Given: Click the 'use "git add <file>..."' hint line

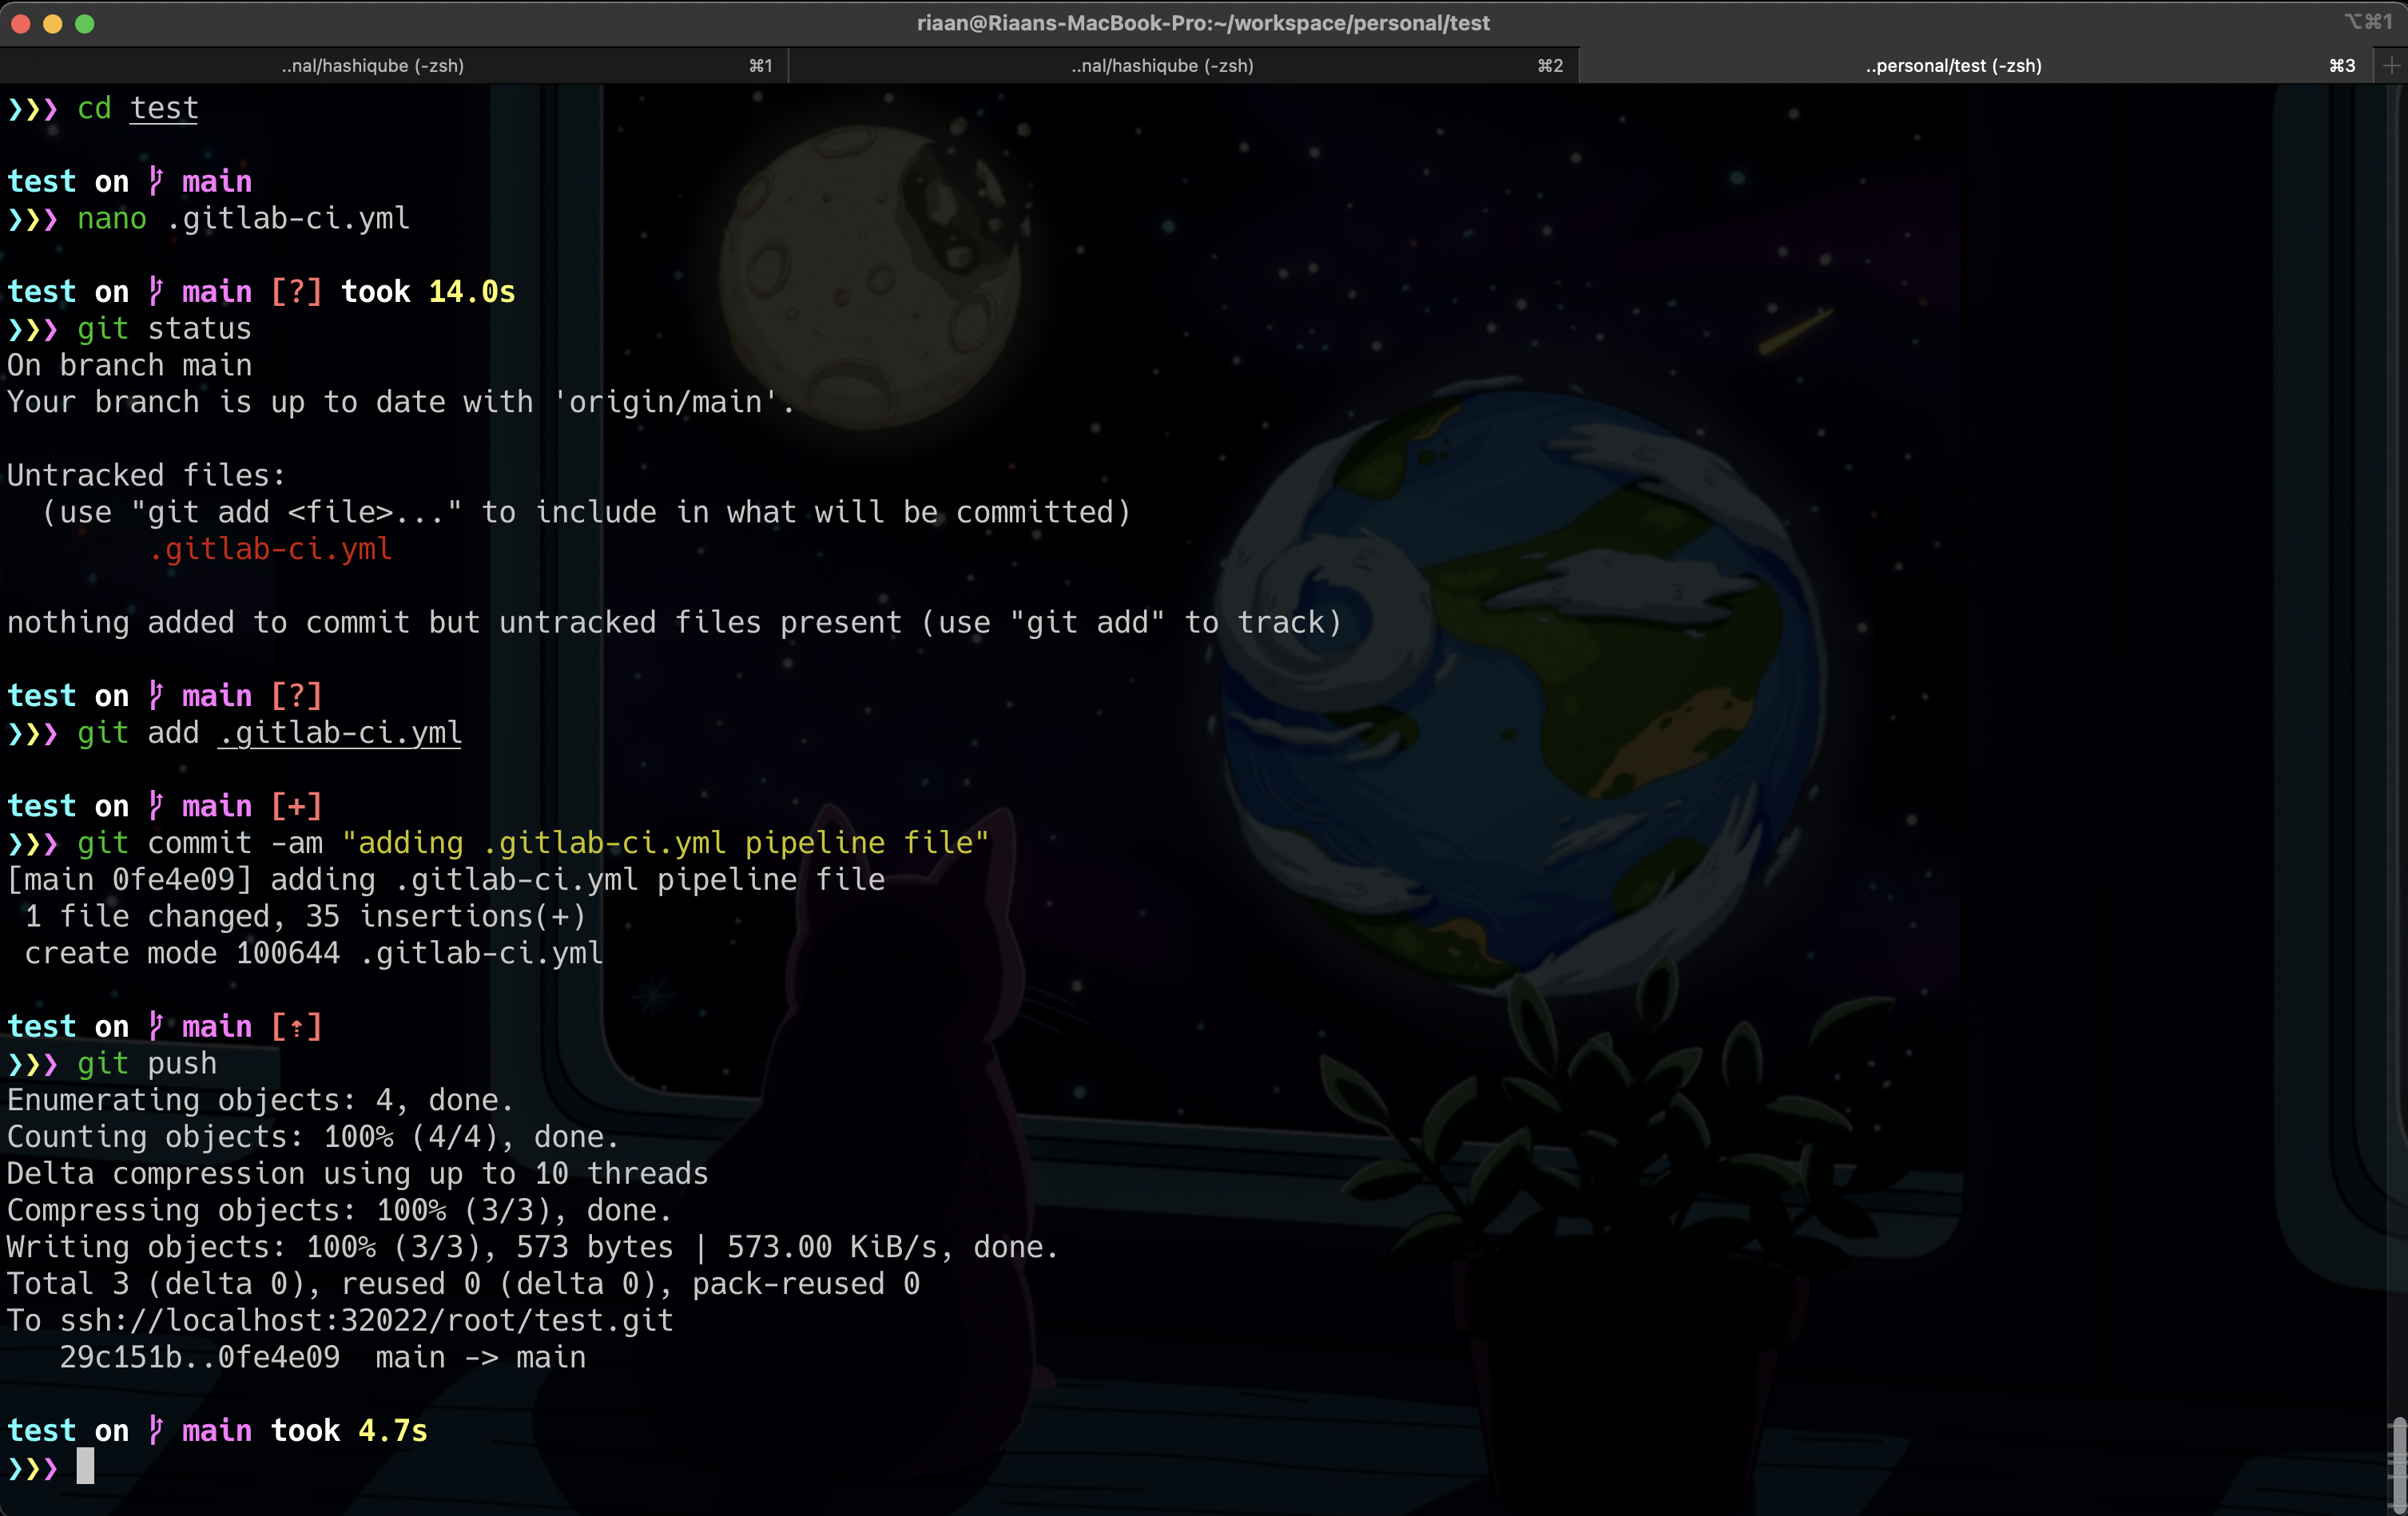Looking at the screenshot, I should coord(586,512).
